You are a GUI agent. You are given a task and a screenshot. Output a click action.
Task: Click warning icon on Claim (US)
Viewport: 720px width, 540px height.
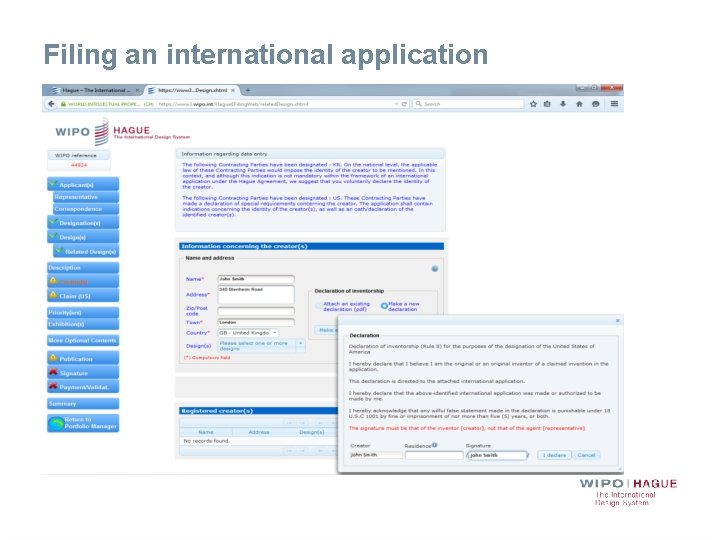(x=53, y=295)
